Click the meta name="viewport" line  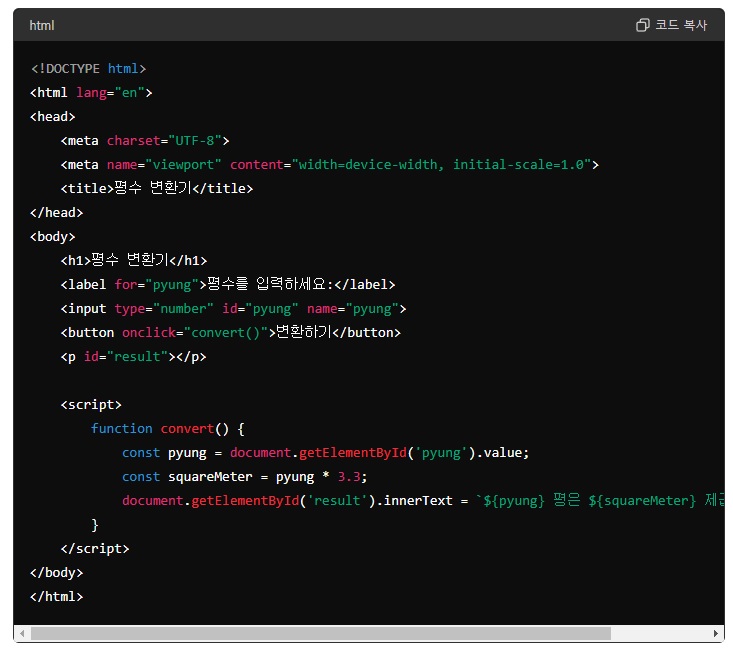(330, 165)
